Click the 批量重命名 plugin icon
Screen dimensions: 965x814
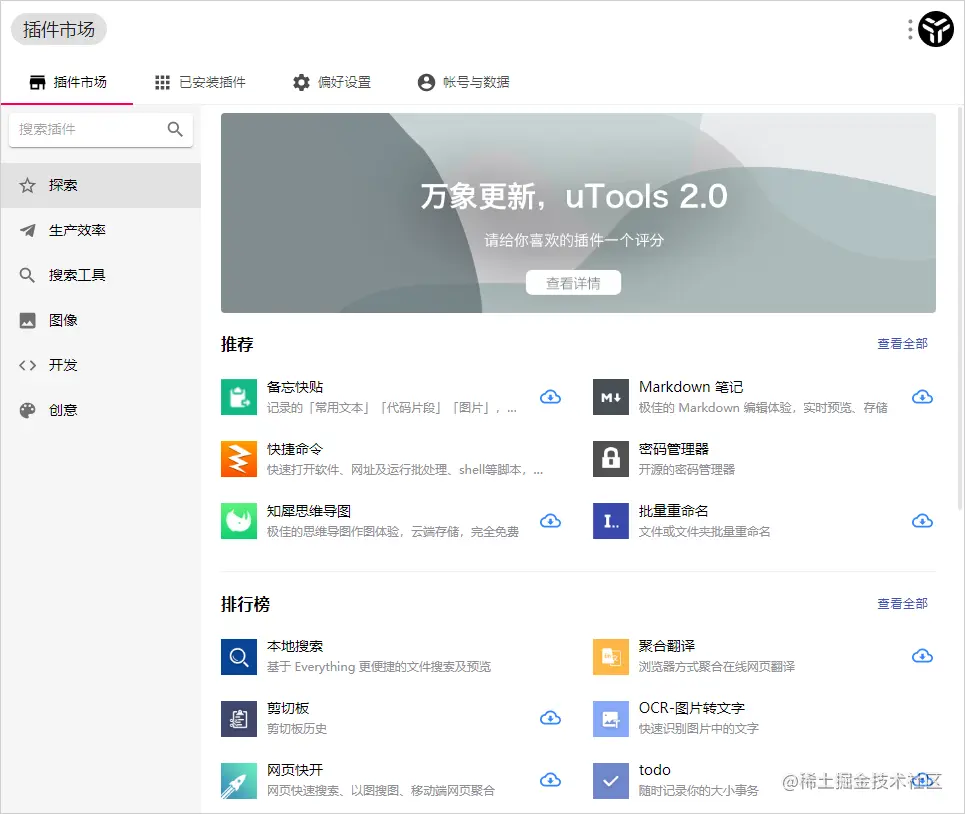pos(611,521)
